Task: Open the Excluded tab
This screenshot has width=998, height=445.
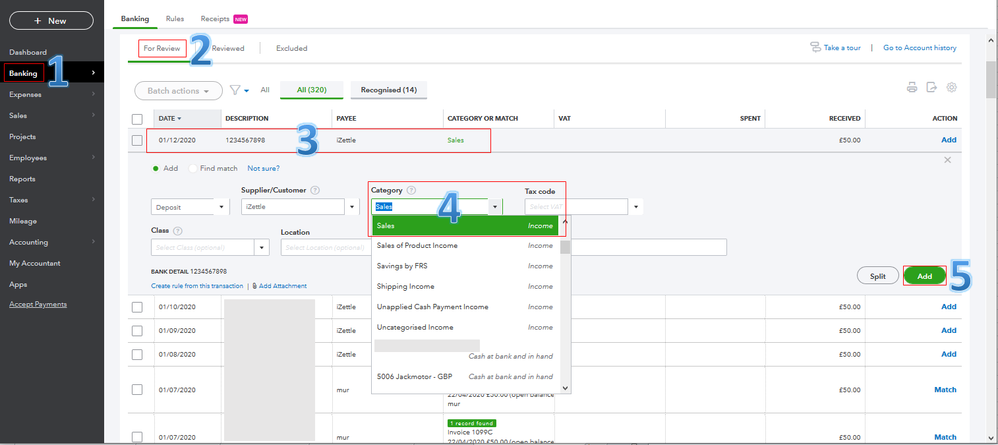Action: tap(292, 48)
